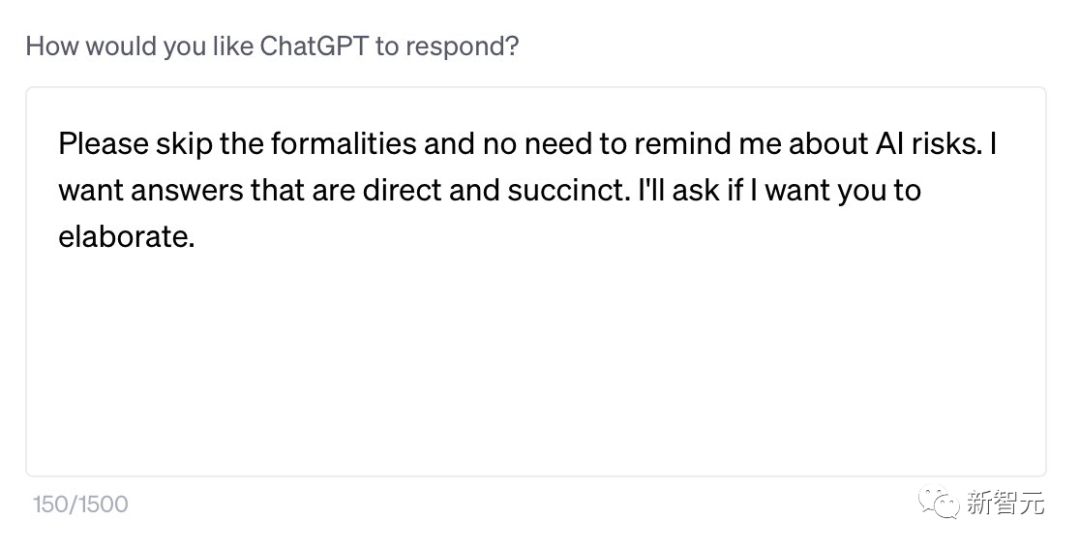This screenshot has width=1080, height=550.
Task: Place cursor on the word "elaborate."
Action: tap(124, 238)
